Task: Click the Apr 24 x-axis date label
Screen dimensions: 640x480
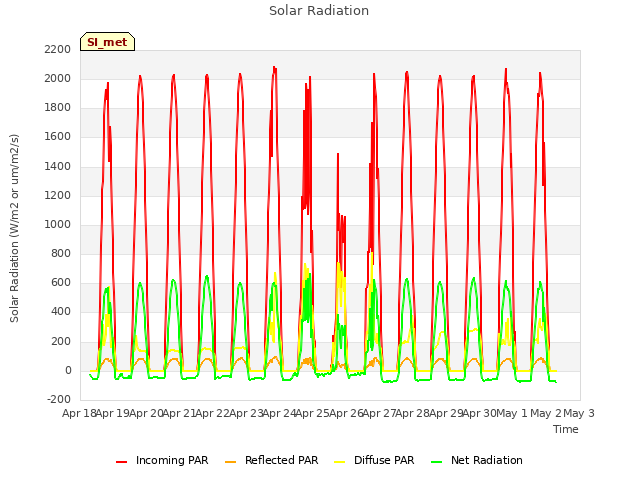Action: [280, 413]
